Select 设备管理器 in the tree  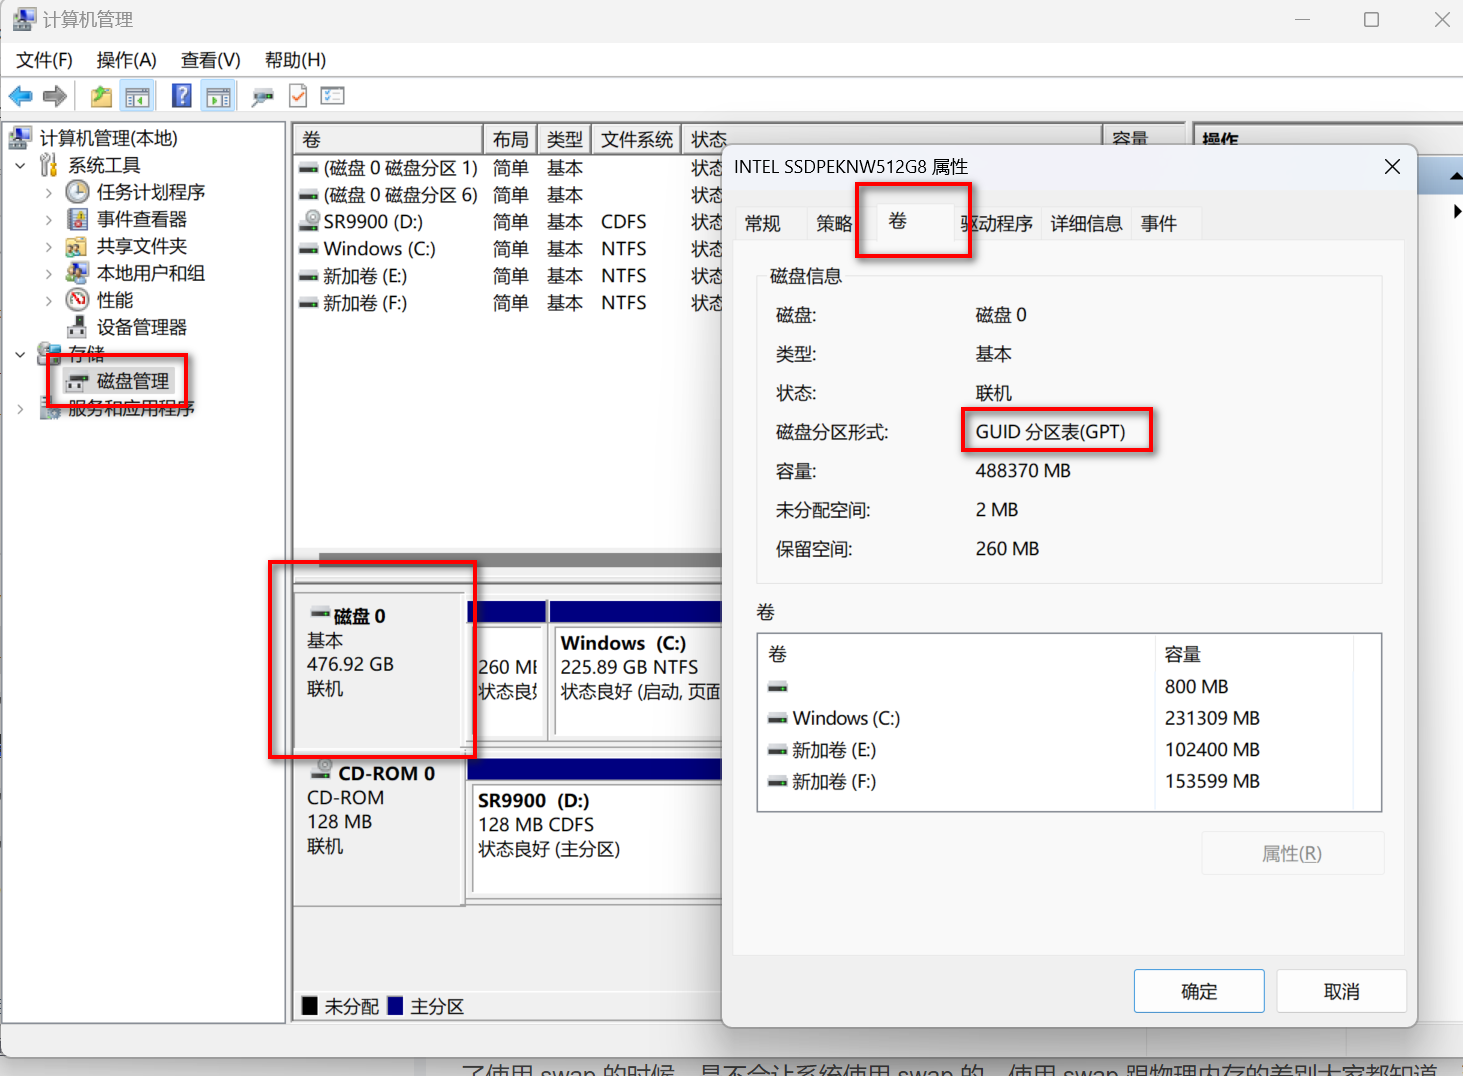(141, 327)
